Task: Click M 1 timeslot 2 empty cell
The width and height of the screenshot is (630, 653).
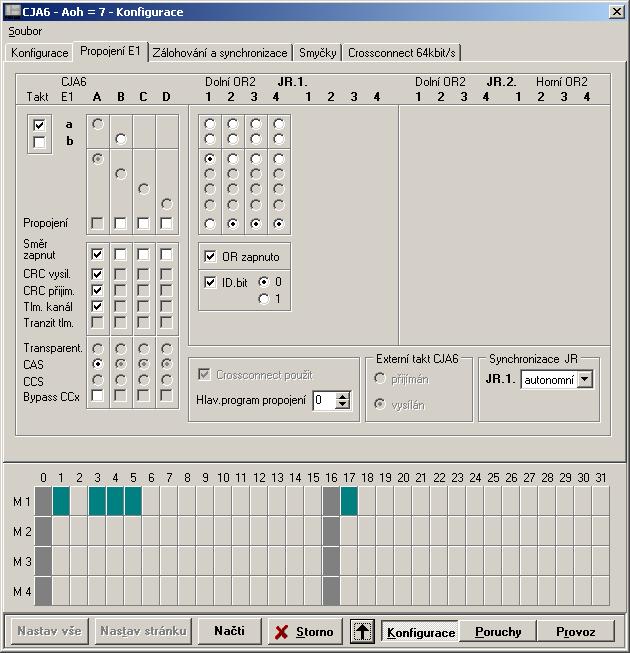Action: pyautogui.click(x=79, y=501)
